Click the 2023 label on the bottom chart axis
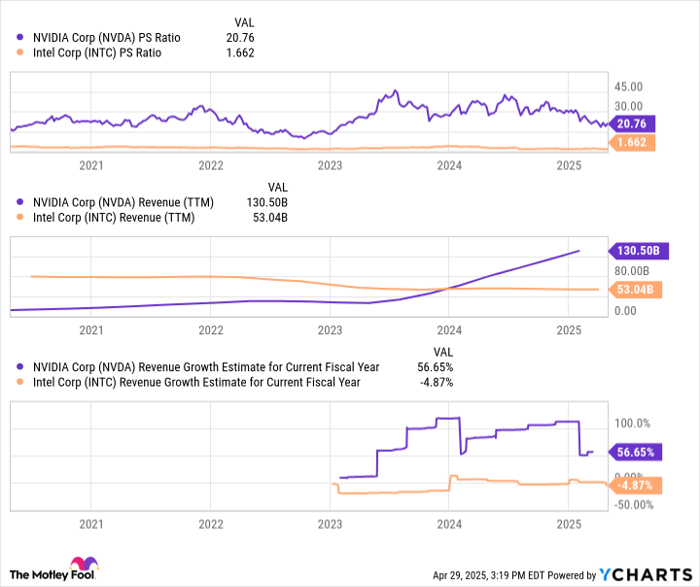 point(329,523)
